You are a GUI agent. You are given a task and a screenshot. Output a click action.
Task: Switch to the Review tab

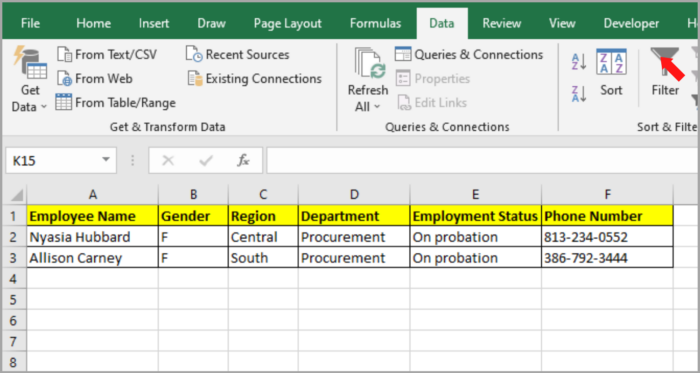[x=502, y=23]
